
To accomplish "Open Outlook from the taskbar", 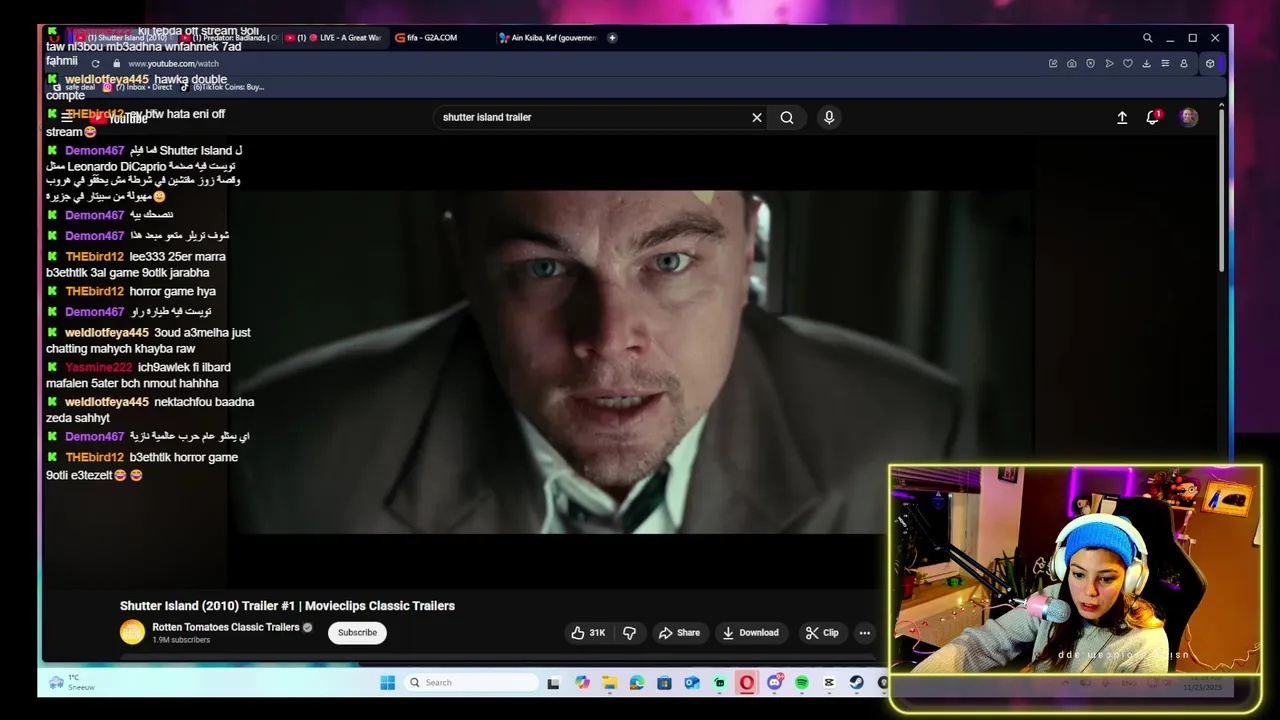I will click(692, 683).
